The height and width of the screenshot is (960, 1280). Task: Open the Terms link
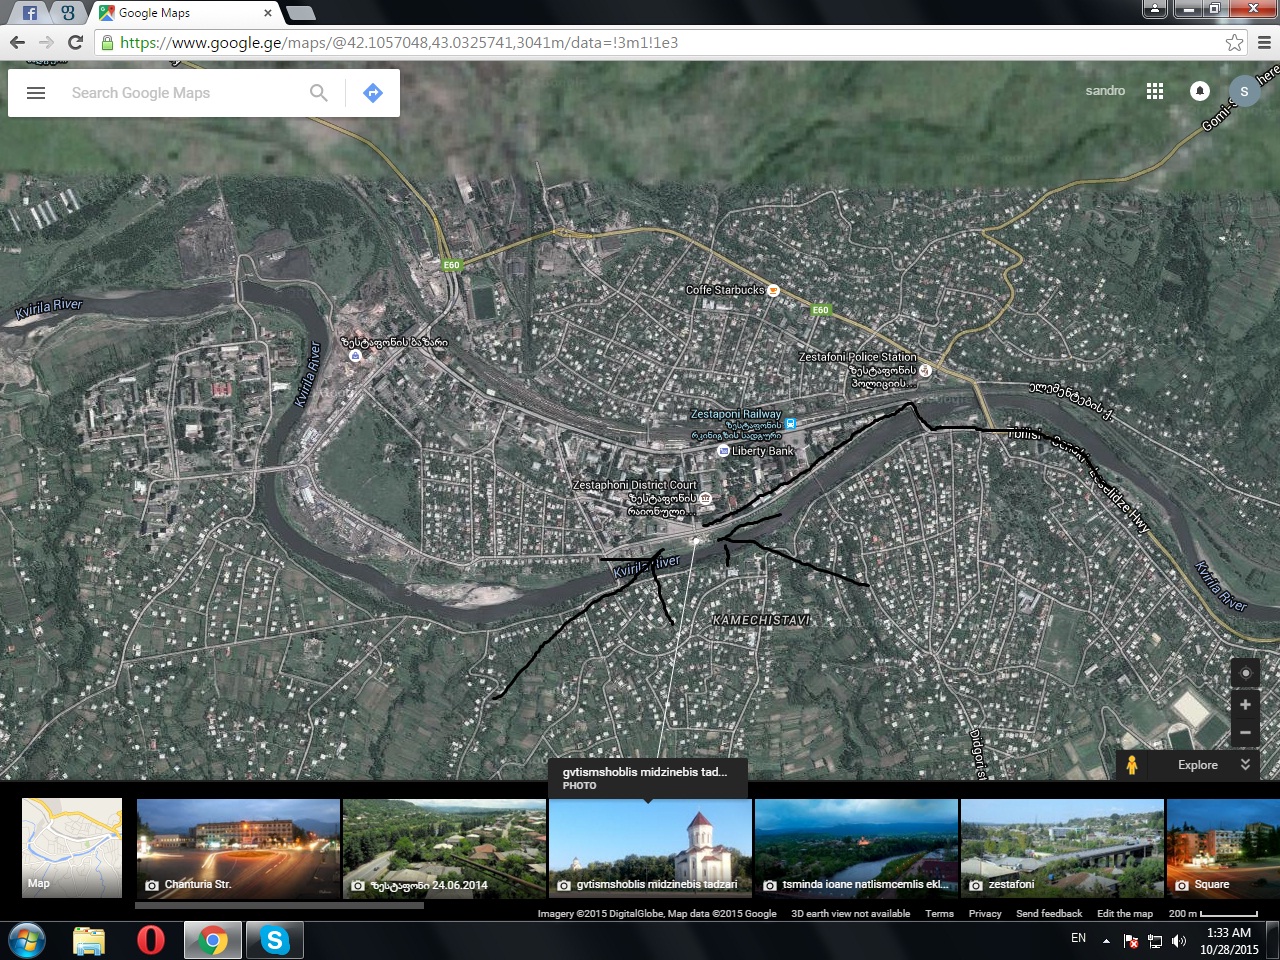[939, 913]
